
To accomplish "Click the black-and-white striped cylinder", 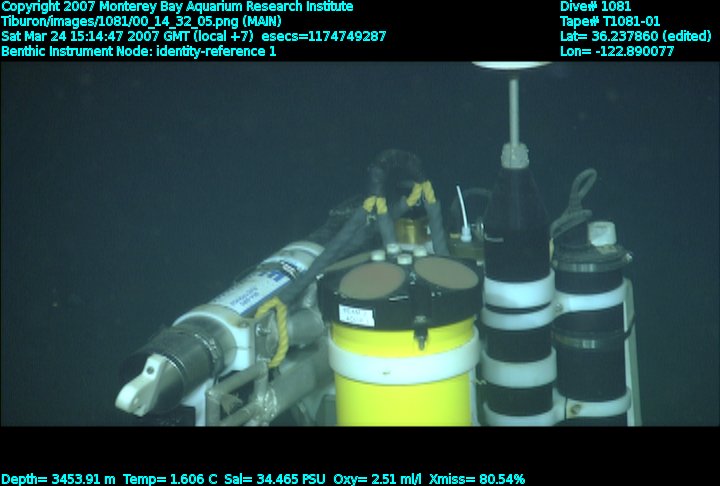I will pyautogui.click(x=518, y=320).
